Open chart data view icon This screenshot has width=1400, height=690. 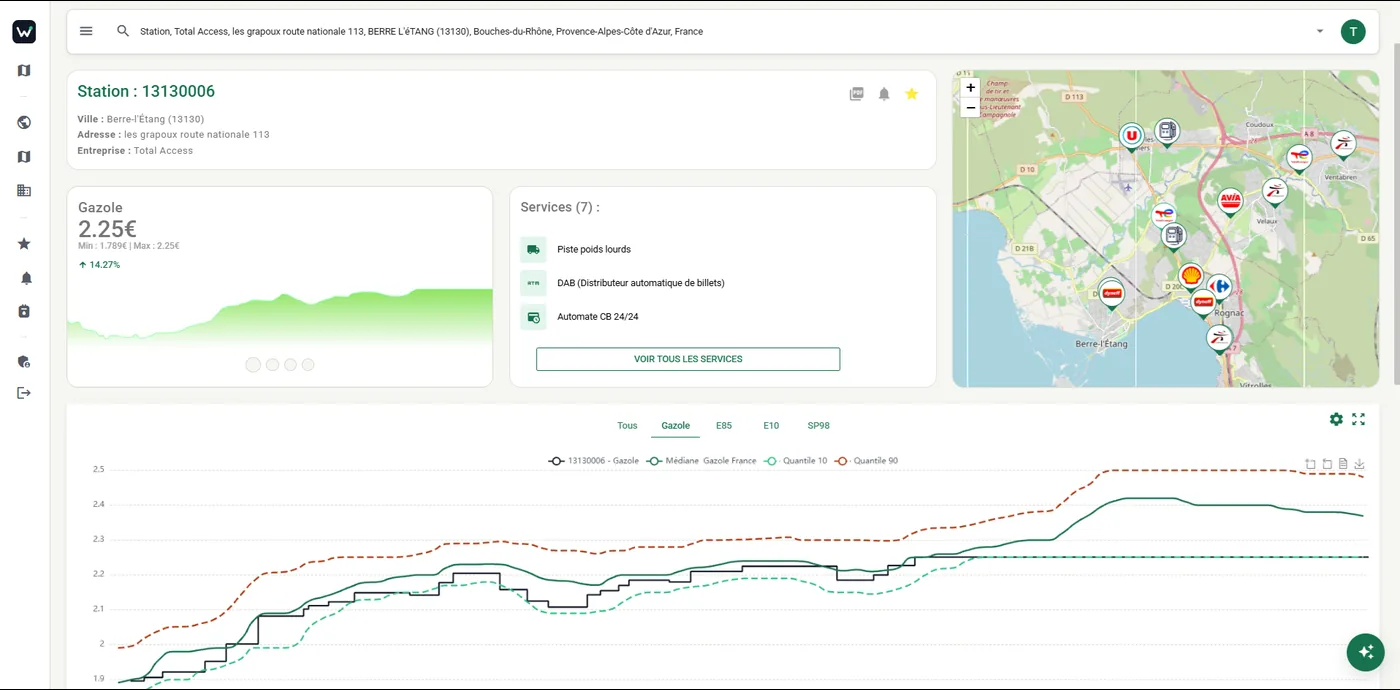point(1343,464)
